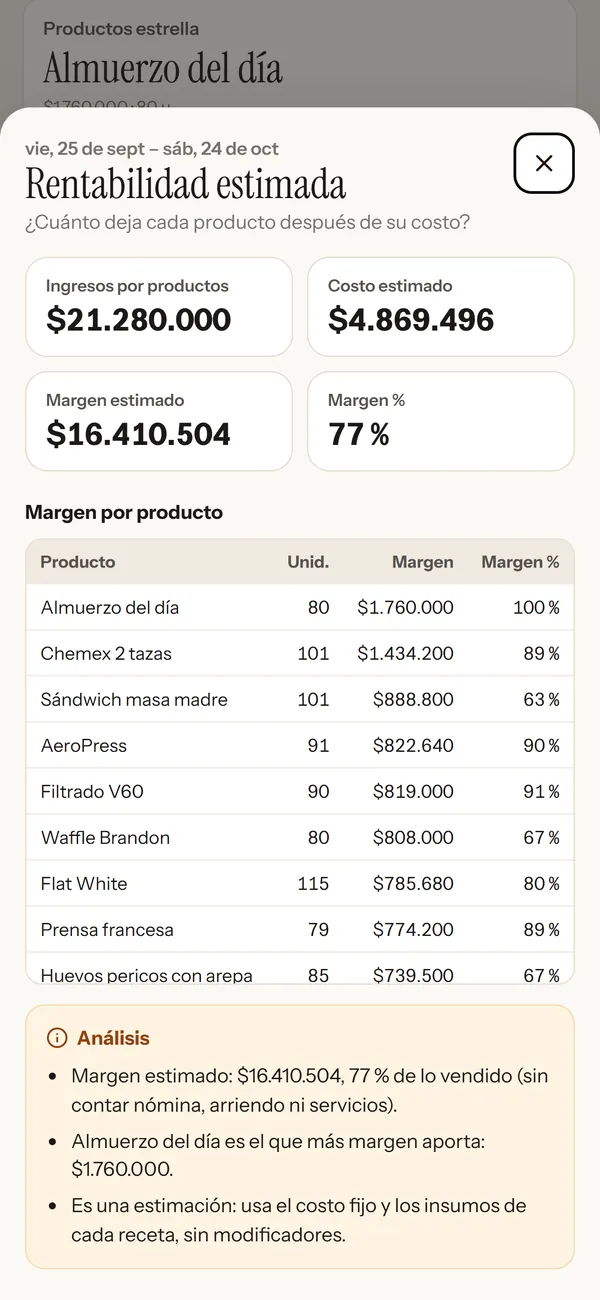Click the $1.434.200 margin value
This screenshot has width=600, height=1300.
(x=405, y=654)
